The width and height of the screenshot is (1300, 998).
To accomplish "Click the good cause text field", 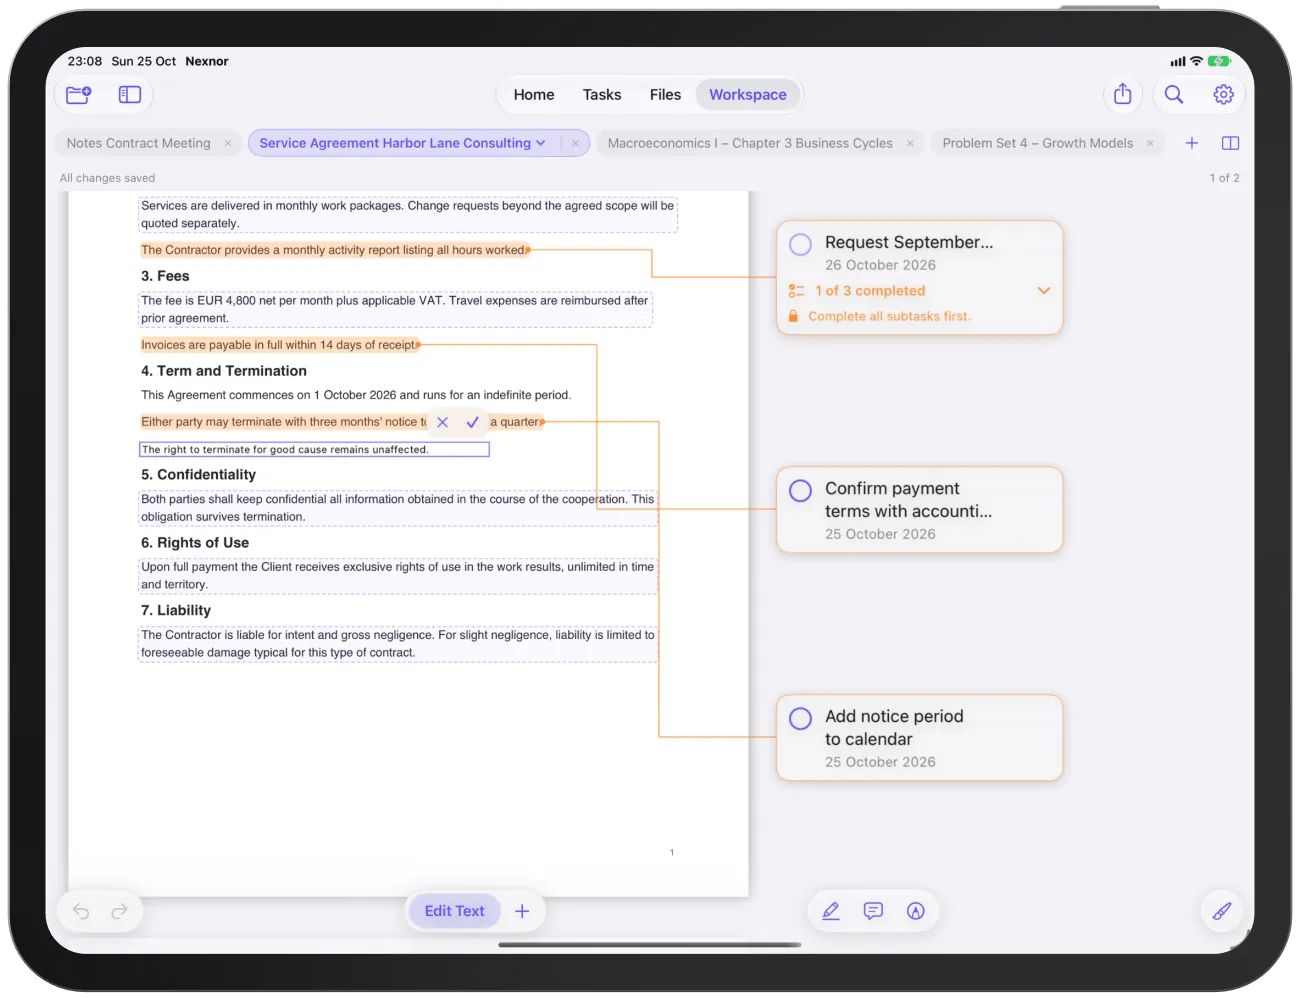I will [x=314, y=450].
